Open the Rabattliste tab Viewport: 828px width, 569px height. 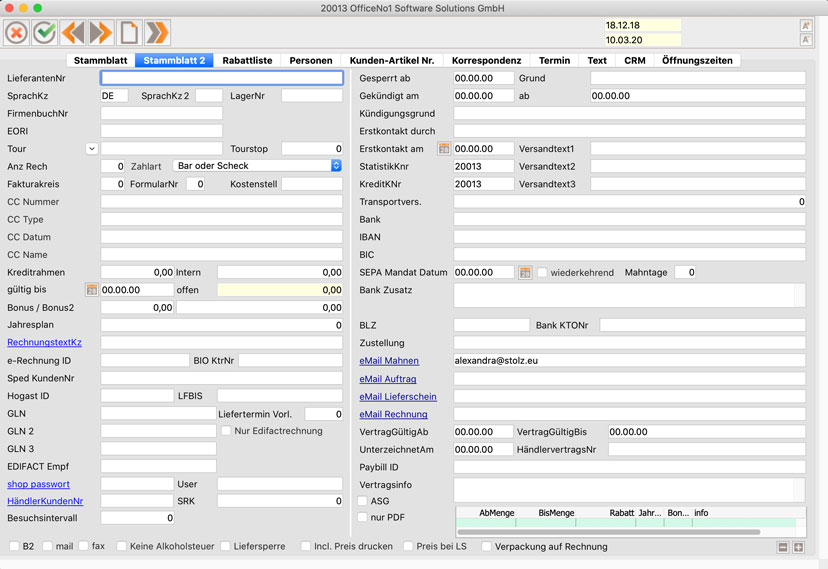point(247,60)
